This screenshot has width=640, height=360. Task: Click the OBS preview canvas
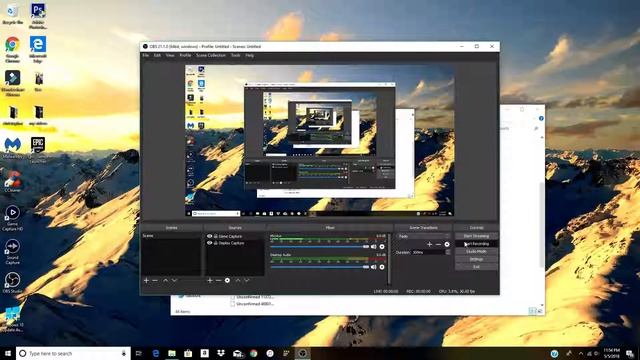click(x=320, y=140)
